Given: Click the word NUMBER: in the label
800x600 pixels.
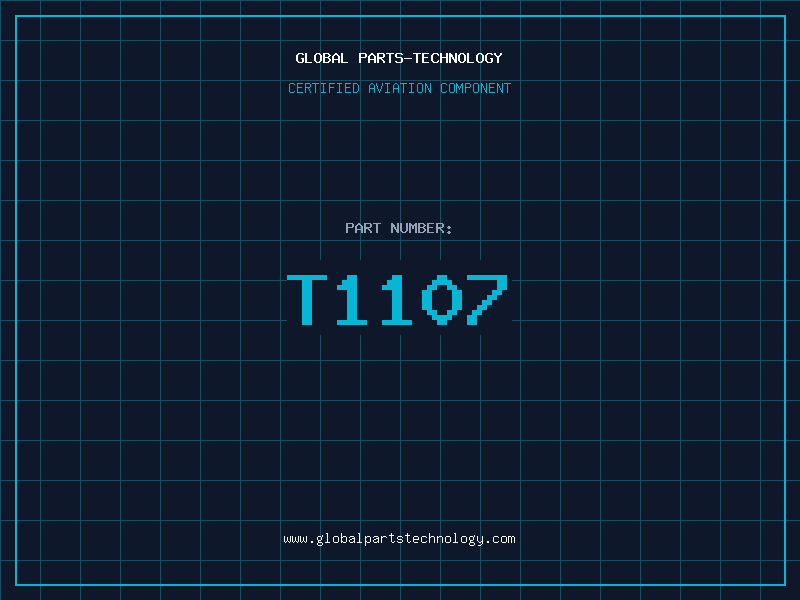Looking at the screenshot, I should (x=422, y=228).
